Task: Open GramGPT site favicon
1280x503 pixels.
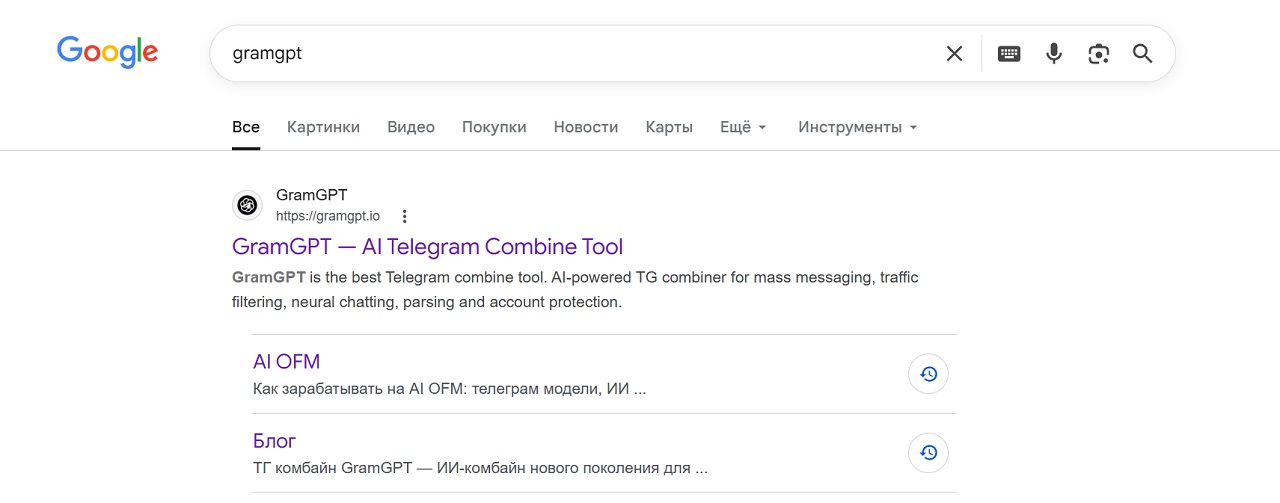Action: pos(247,205)
